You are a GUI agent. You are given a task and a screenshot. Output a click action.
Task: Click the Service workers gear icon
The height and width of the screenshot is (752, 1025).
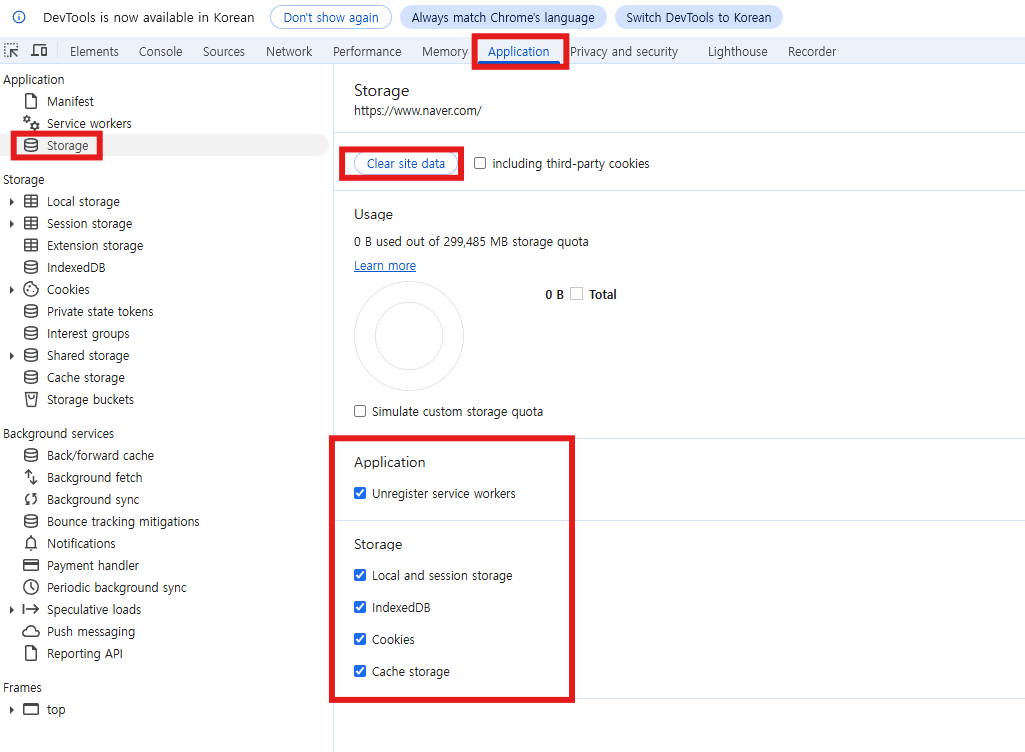[x=31, y=123]
